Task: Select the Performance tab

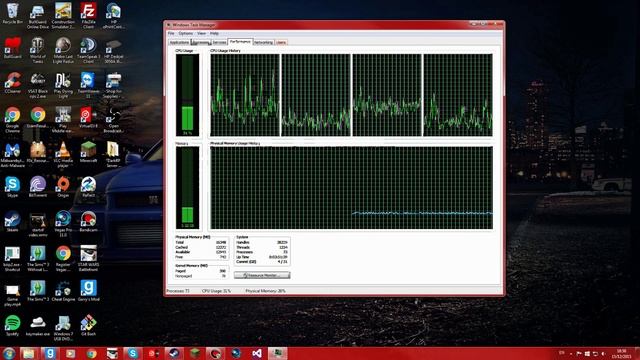Action: (240, 42)
